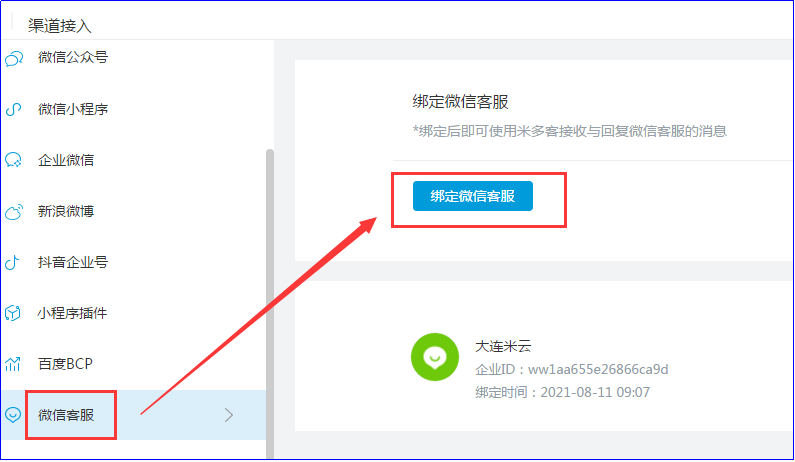Image resolution: width=795 pixels, height=462 pixels.
Task: Click the green 大连米云 account avatar
Action: coord(435,357)
